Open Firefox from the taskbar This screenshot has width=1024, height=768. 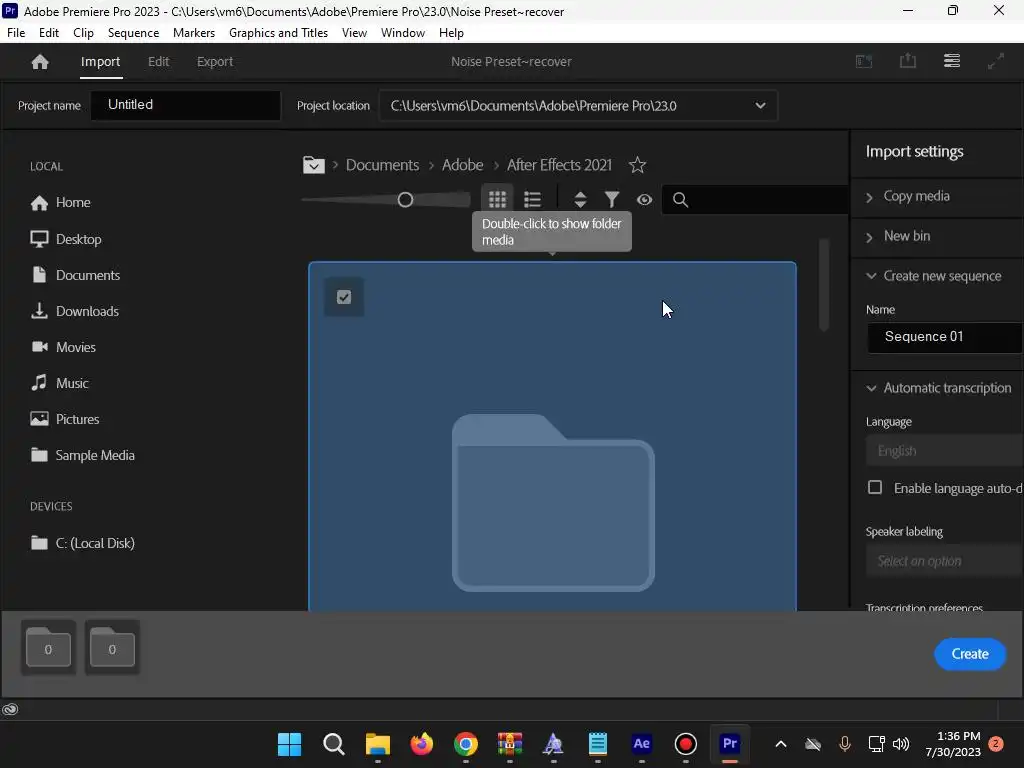(421, 744)
